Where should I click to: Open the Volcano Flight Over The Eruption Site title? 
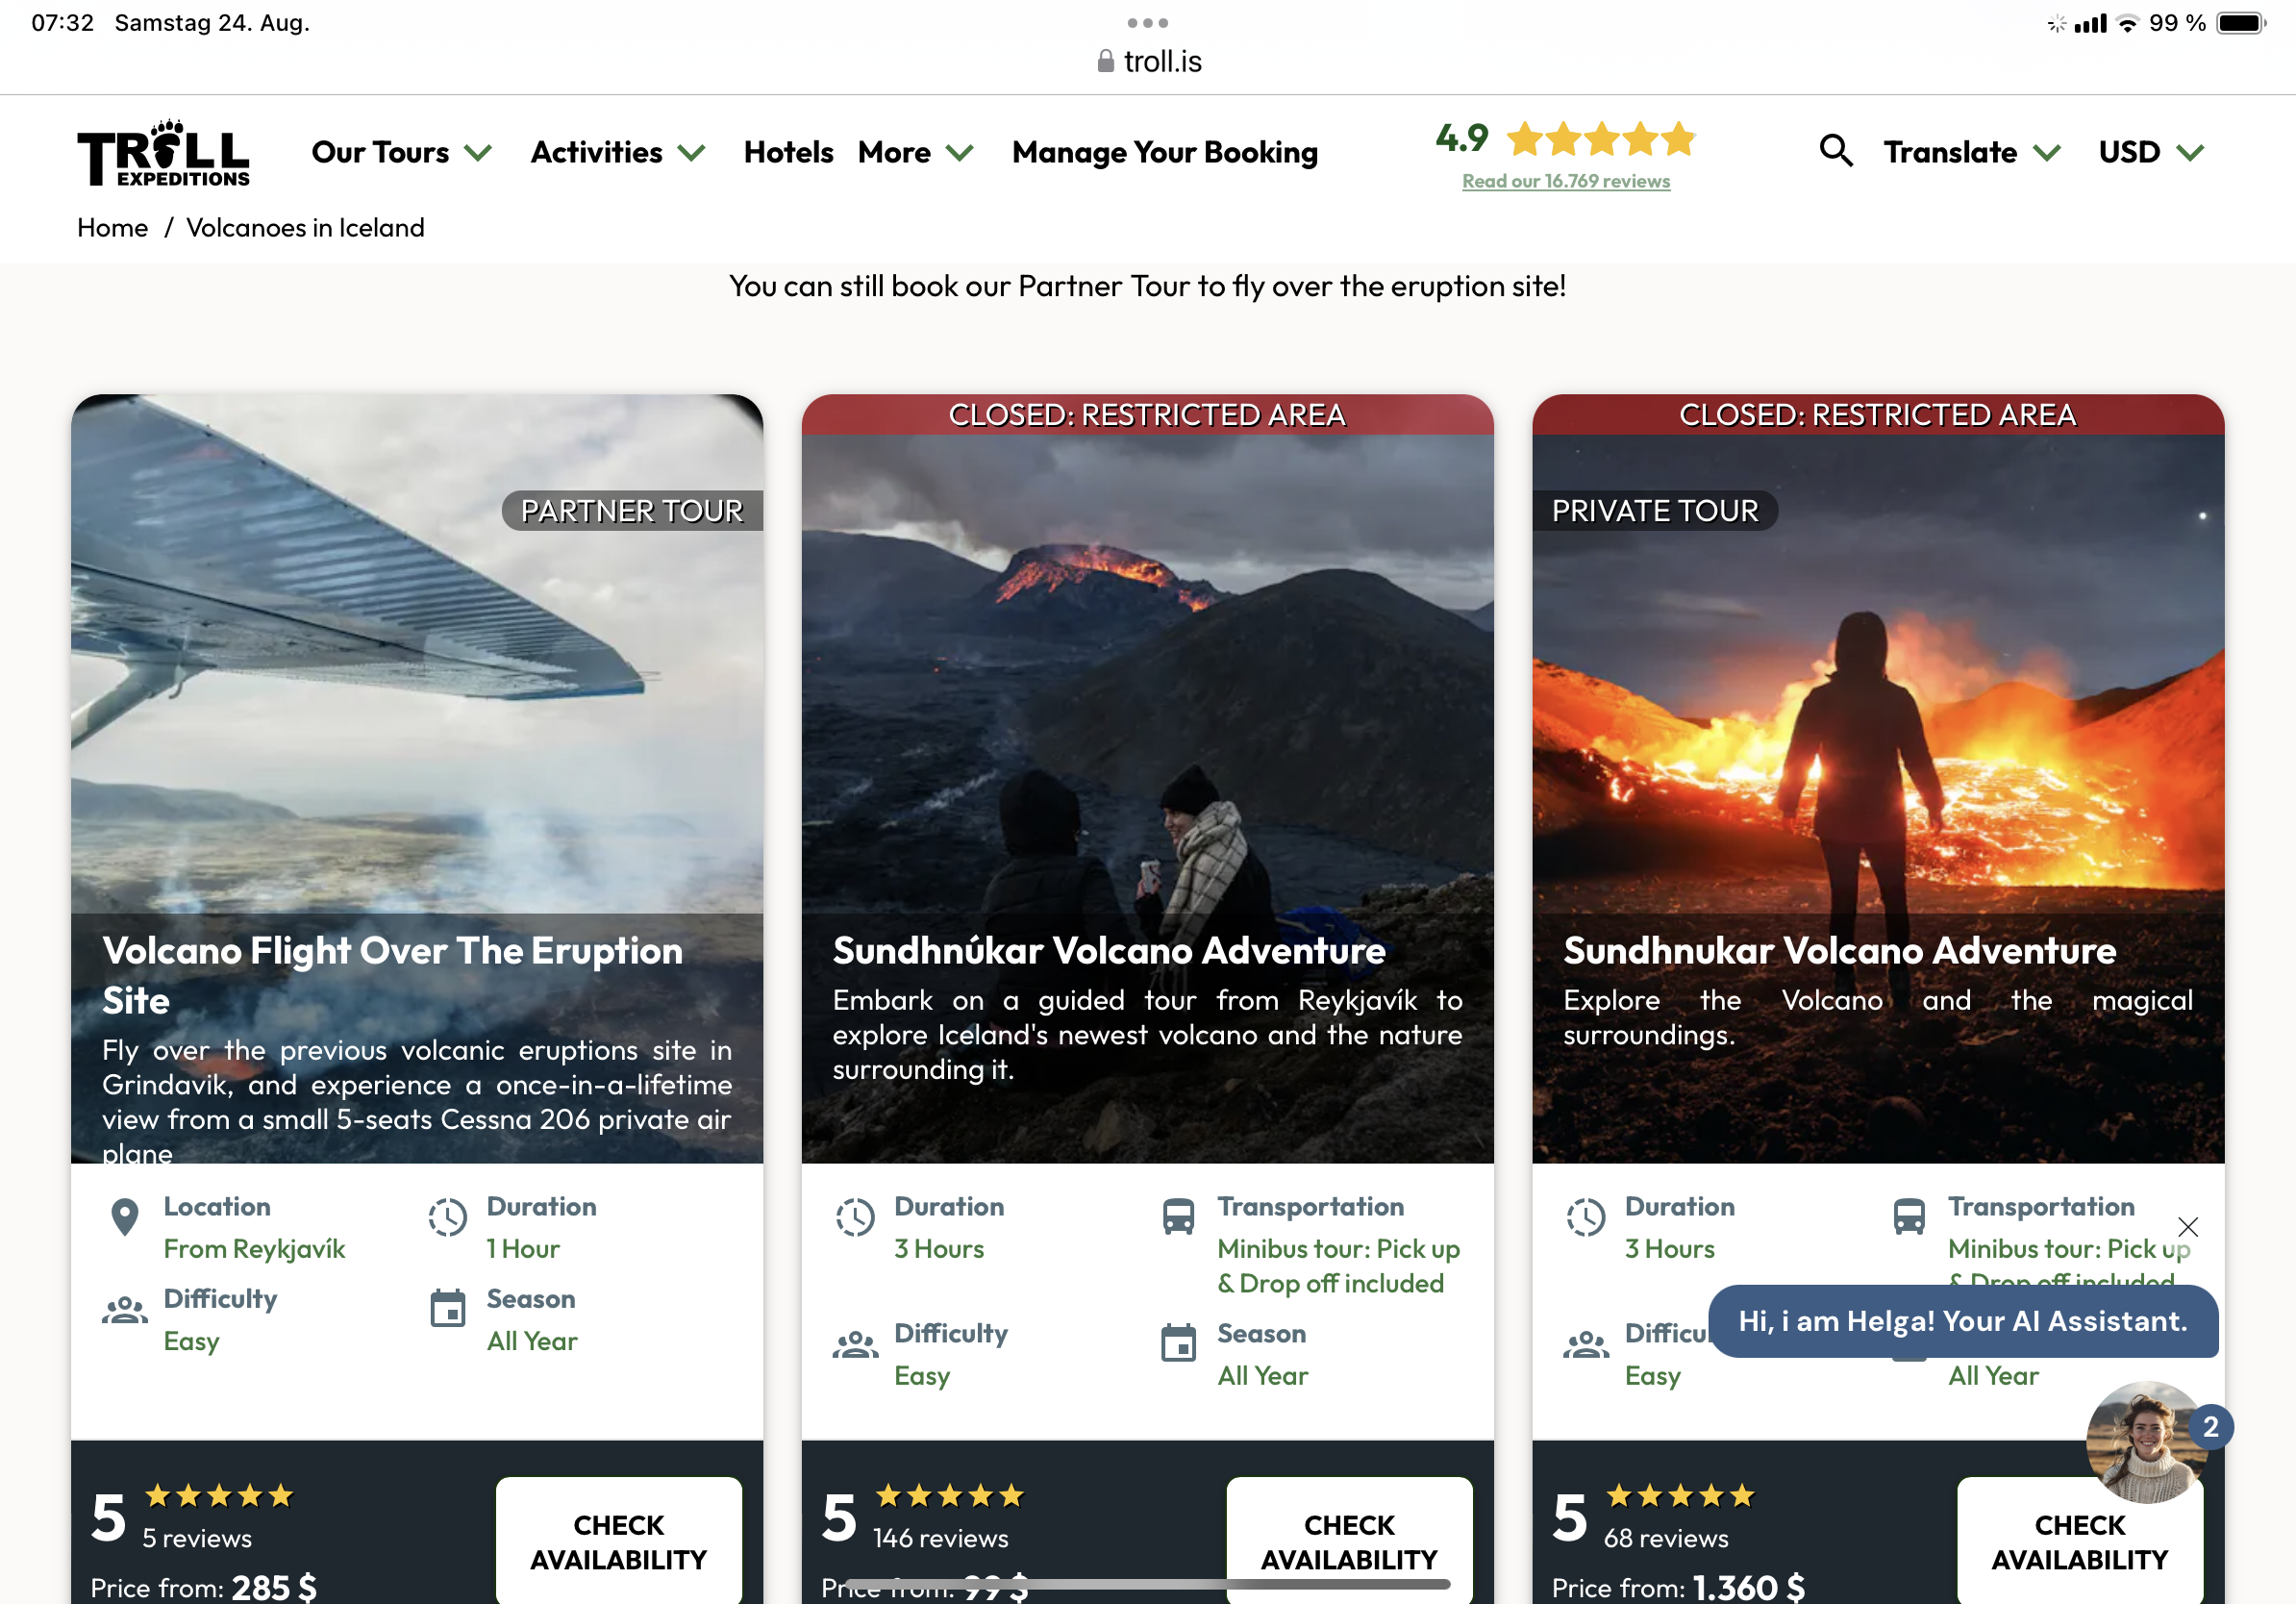click(x=392, y=975)
